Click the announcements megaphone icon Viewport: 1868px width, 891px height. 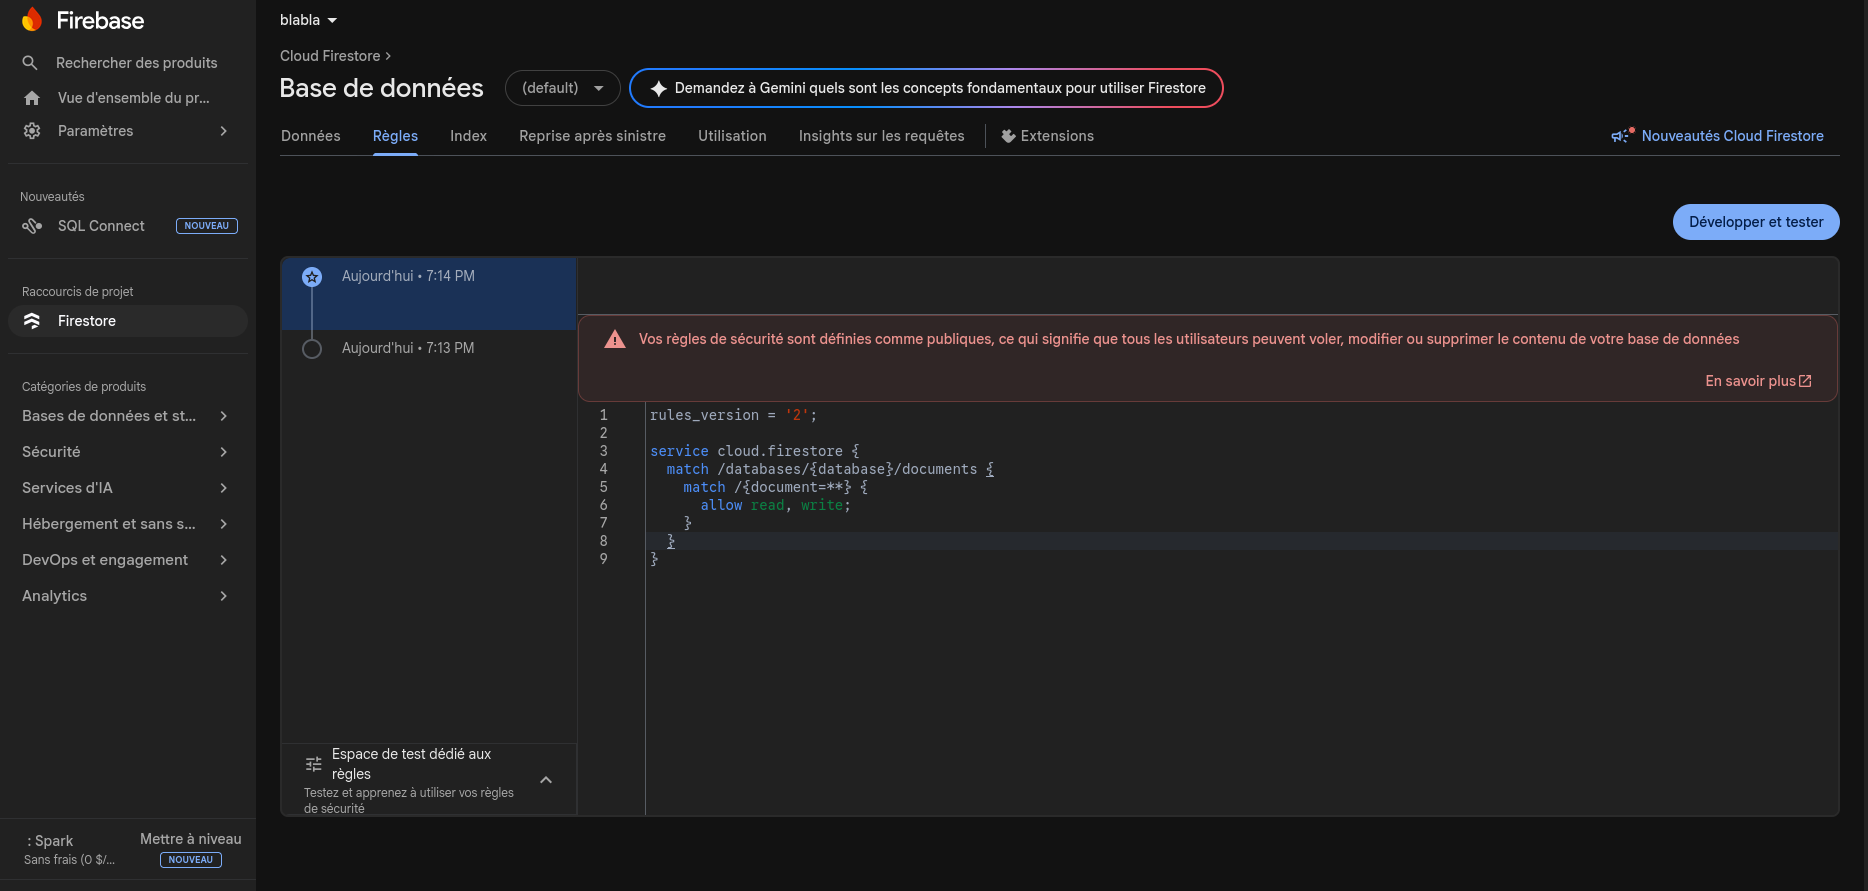point(1622,135)
